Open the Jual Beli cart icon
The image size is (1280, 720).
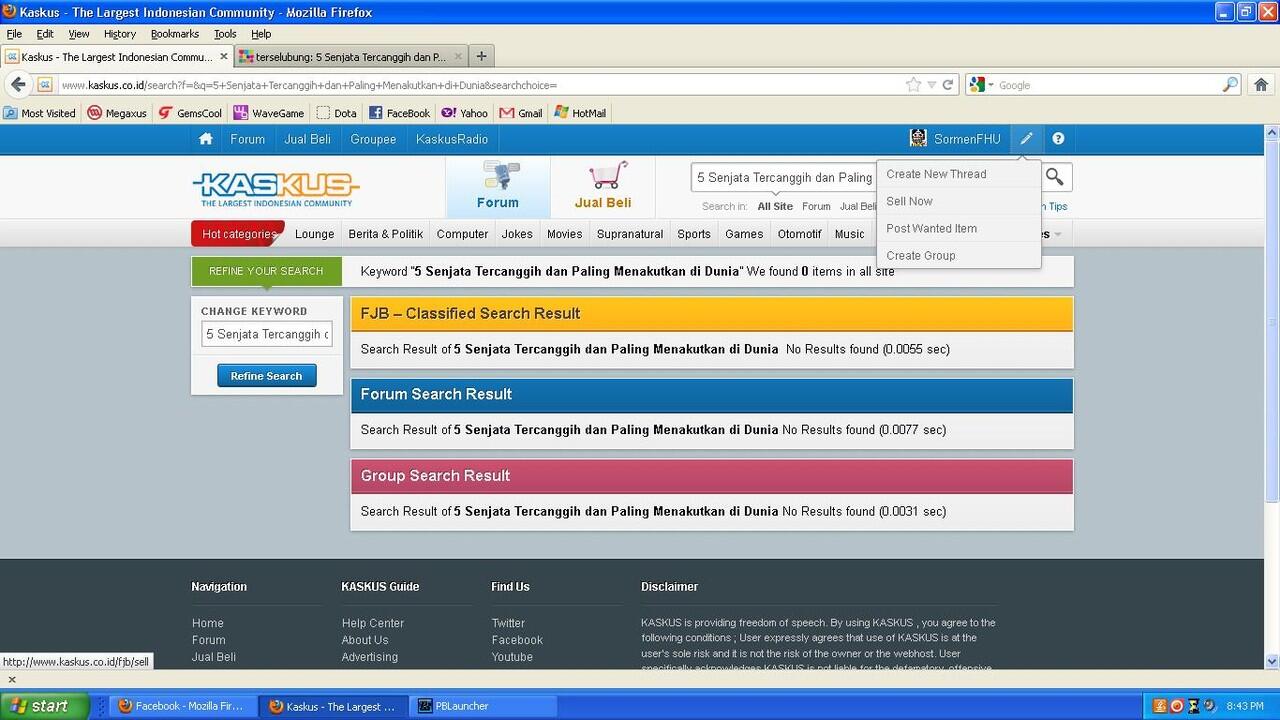click(602, 186)
